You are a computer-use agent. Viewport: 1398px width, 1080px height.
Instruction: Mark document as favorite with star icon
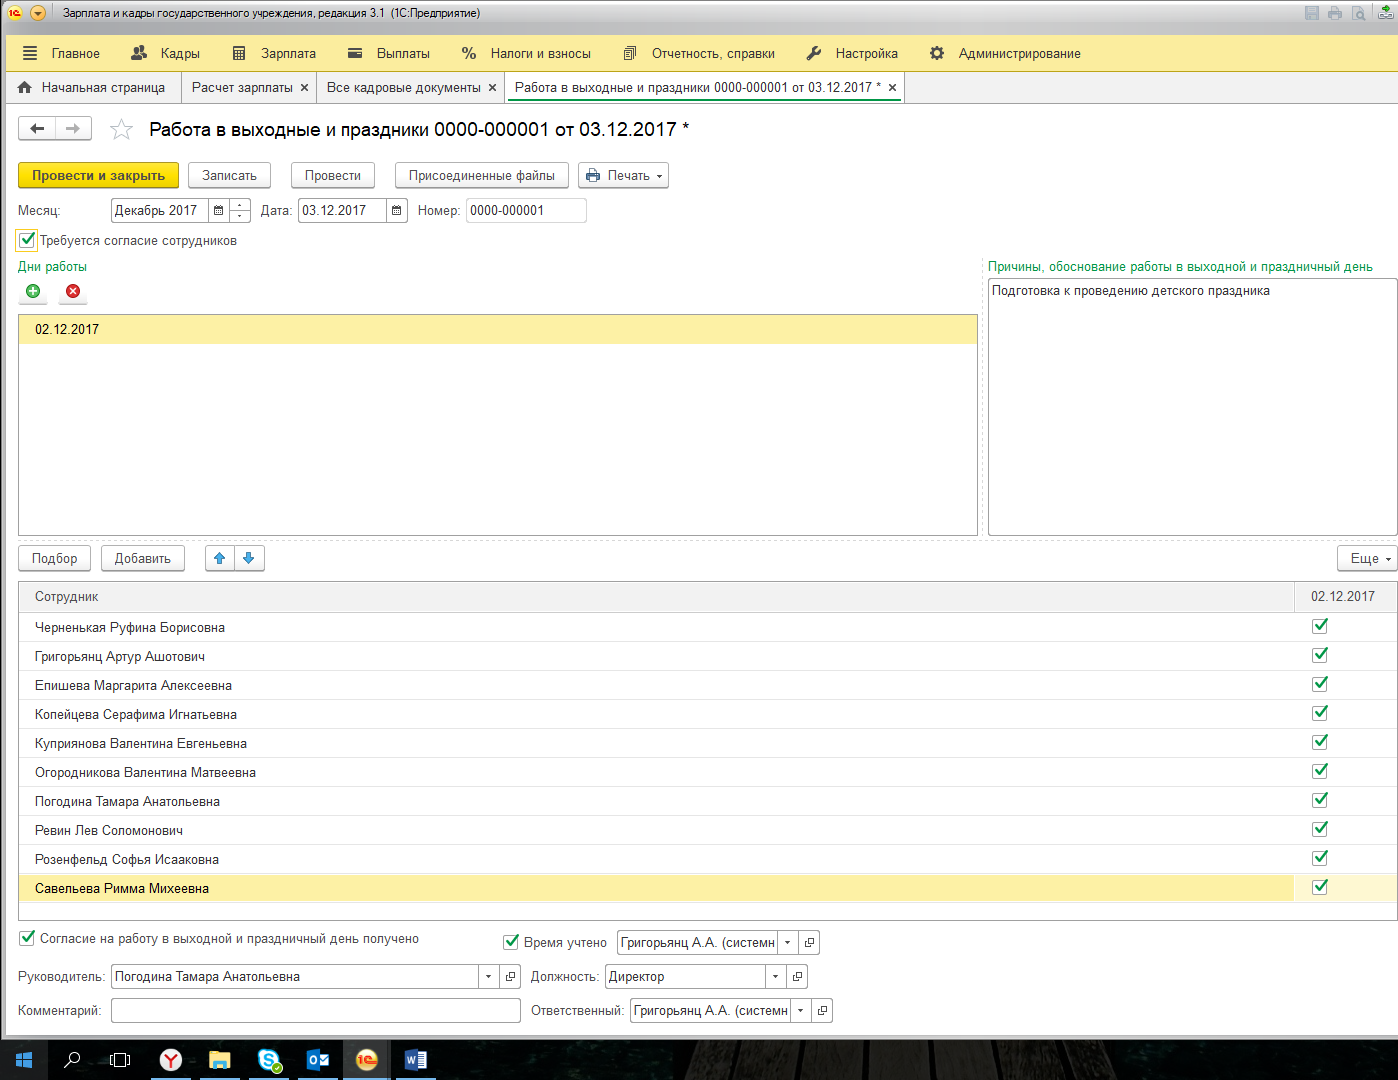click(121, 129)
